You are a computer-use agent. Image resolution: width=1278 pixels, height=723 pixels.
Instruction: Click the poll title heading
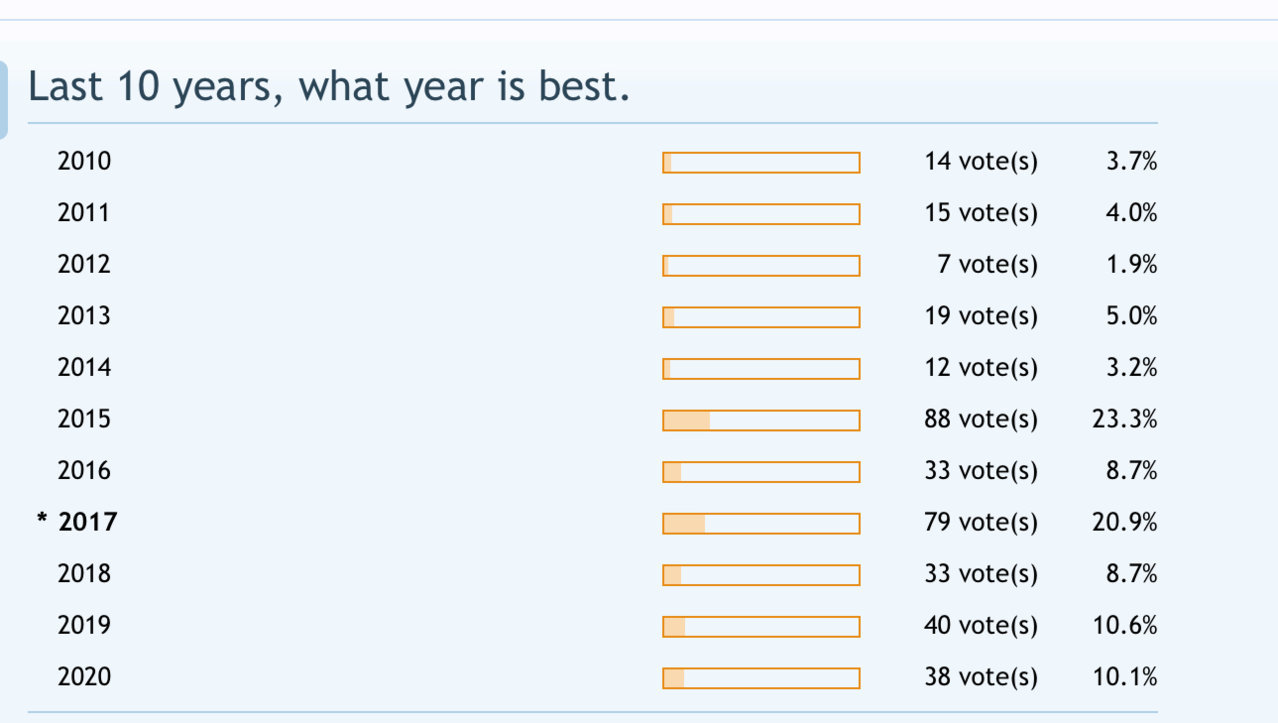[330, 87]
